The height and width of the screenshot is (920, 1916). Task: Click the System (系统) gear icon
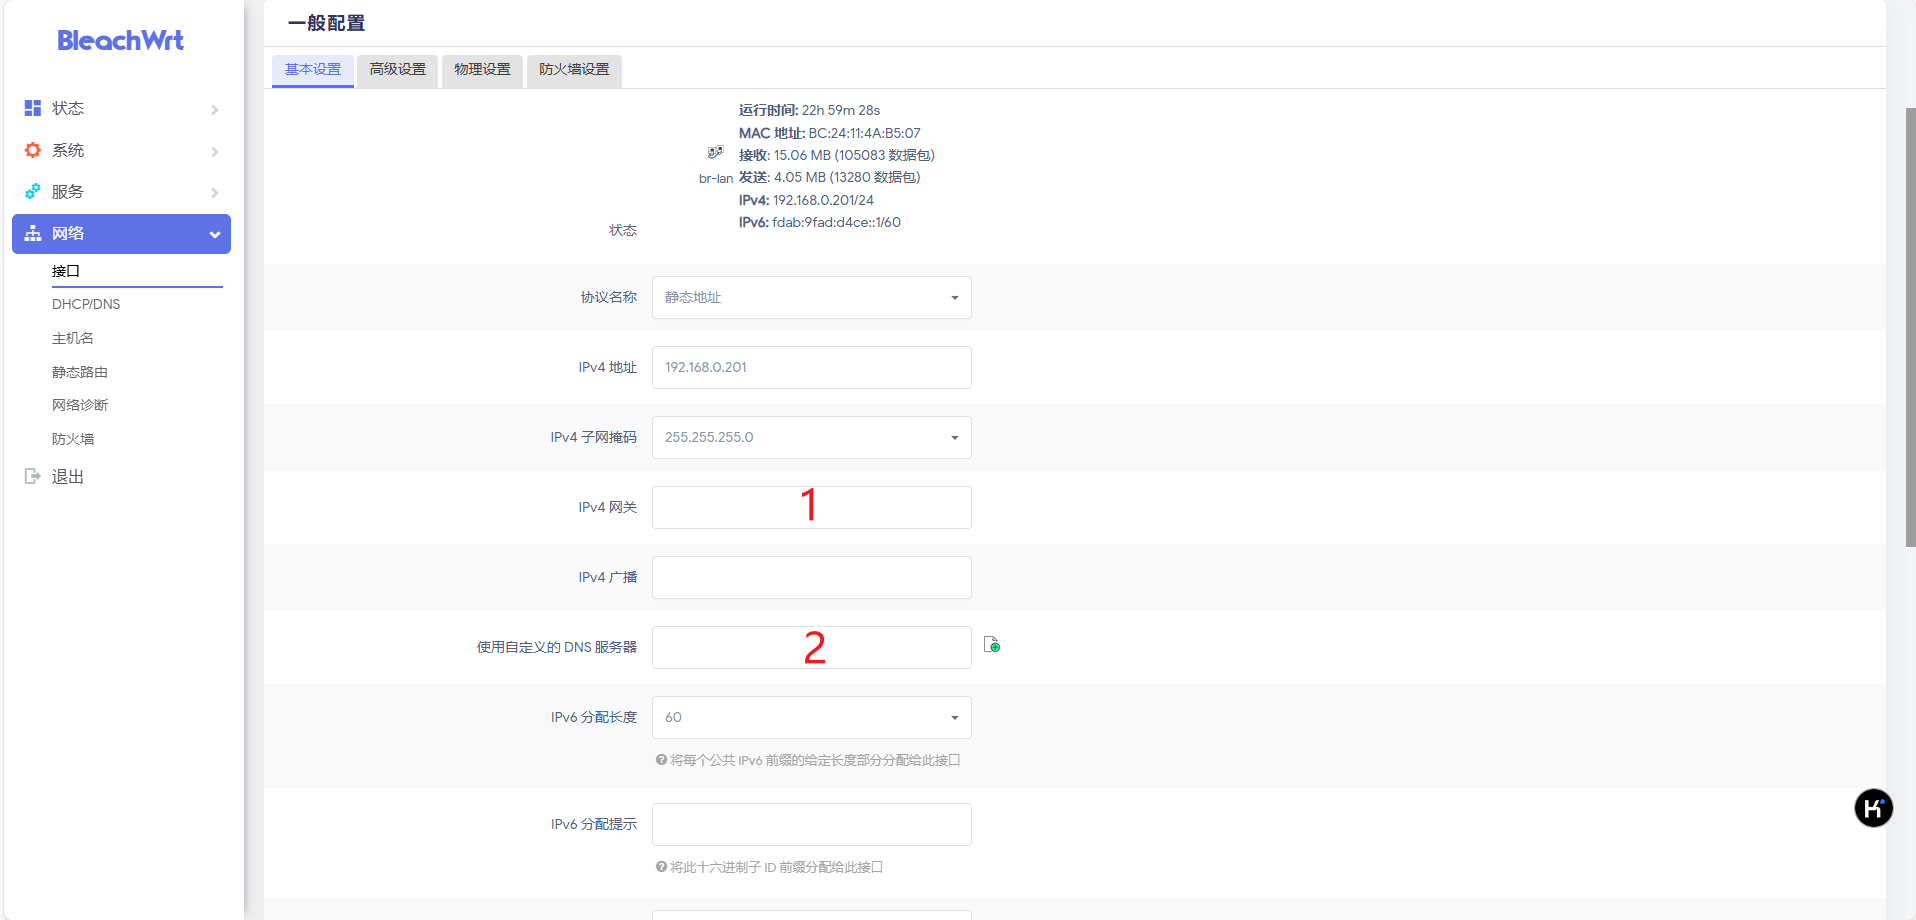33,150
